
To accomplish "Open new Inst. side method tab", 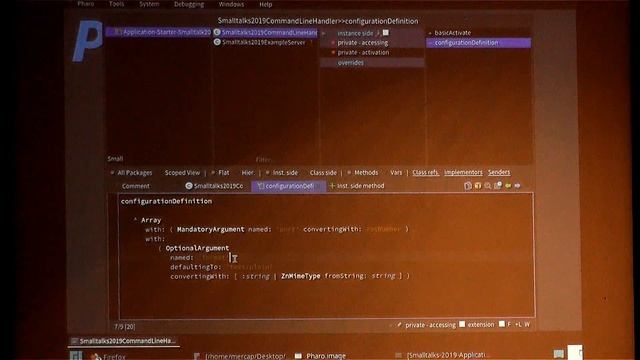I will click(357, 186).
